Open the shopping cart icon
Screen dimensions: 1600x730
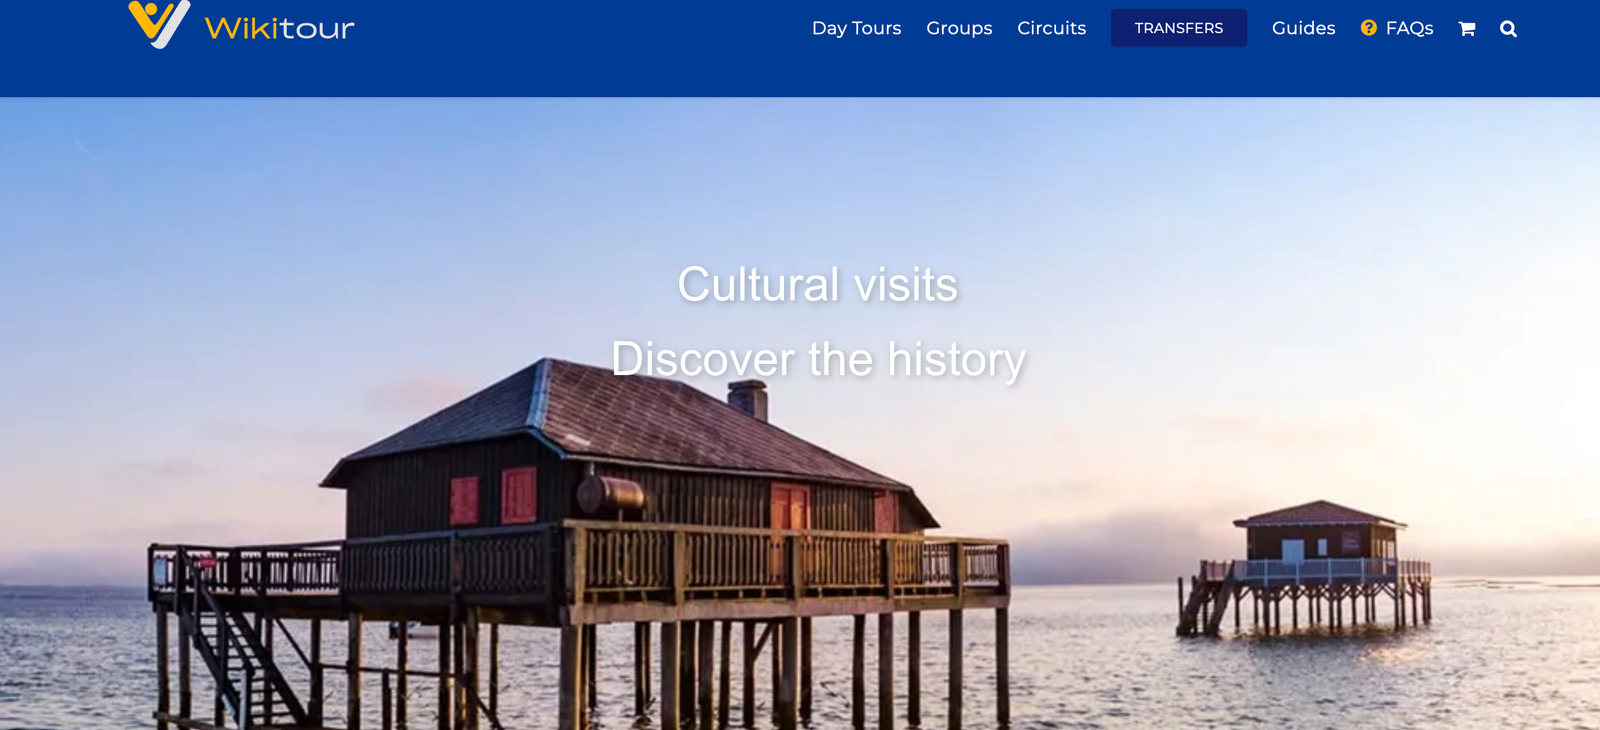click(1467, 29)
